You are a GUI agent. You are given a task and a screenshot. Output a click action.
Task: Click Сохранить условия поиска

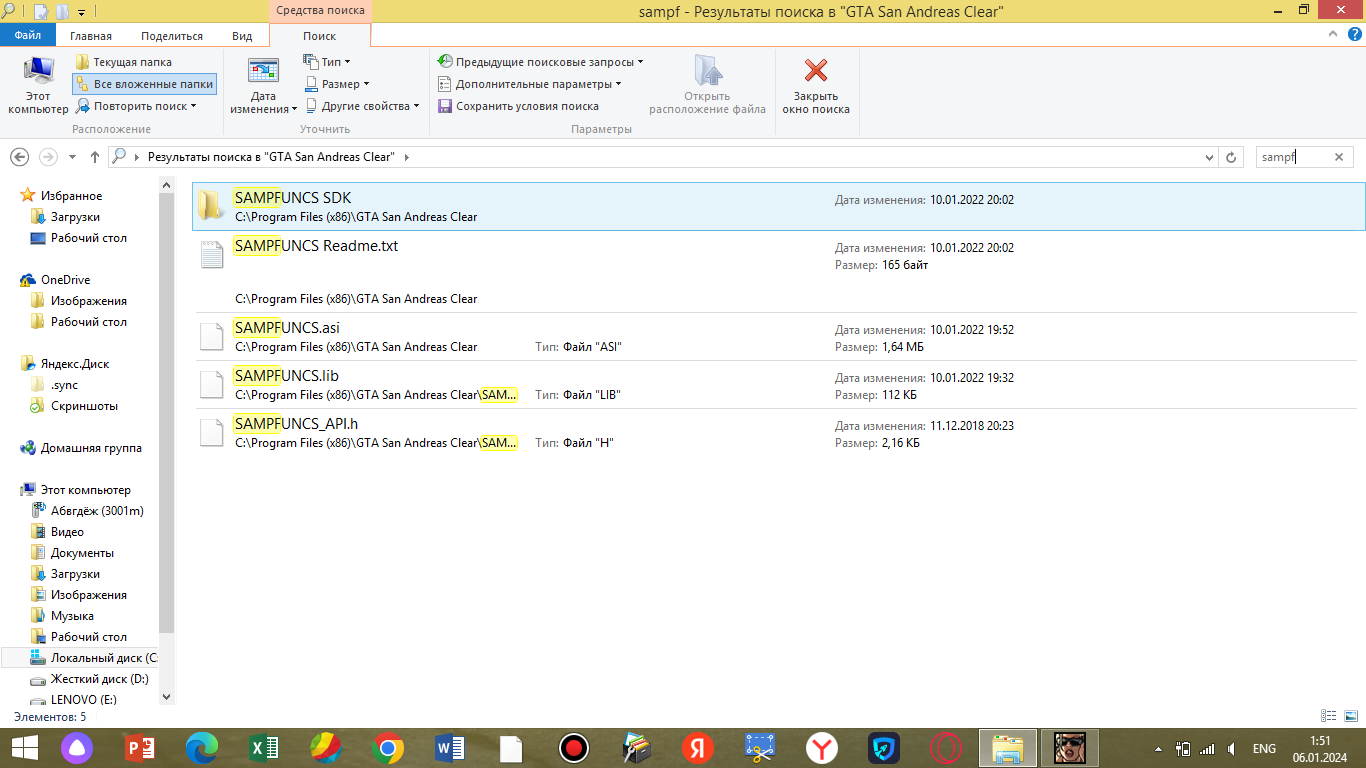(518, 106)
